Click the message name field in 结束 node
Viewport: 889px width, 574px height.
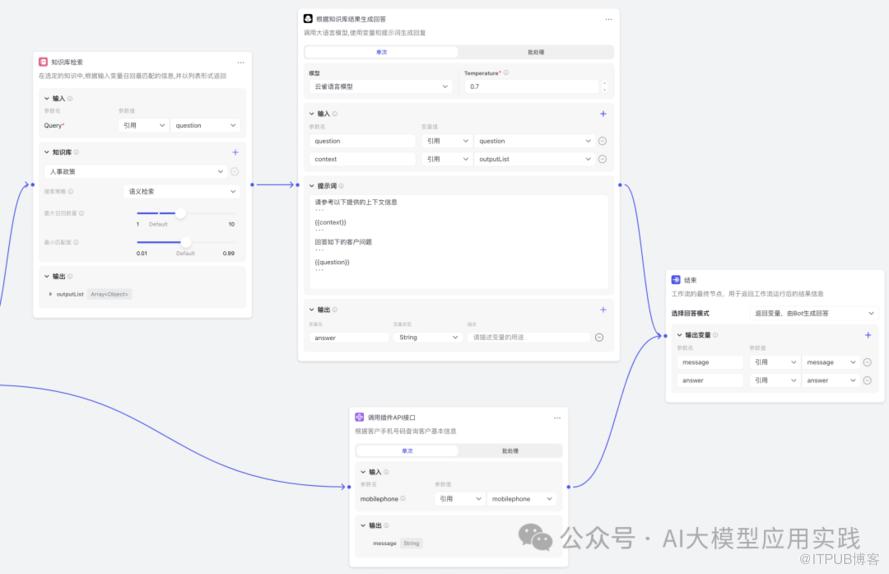click(710, 362)
